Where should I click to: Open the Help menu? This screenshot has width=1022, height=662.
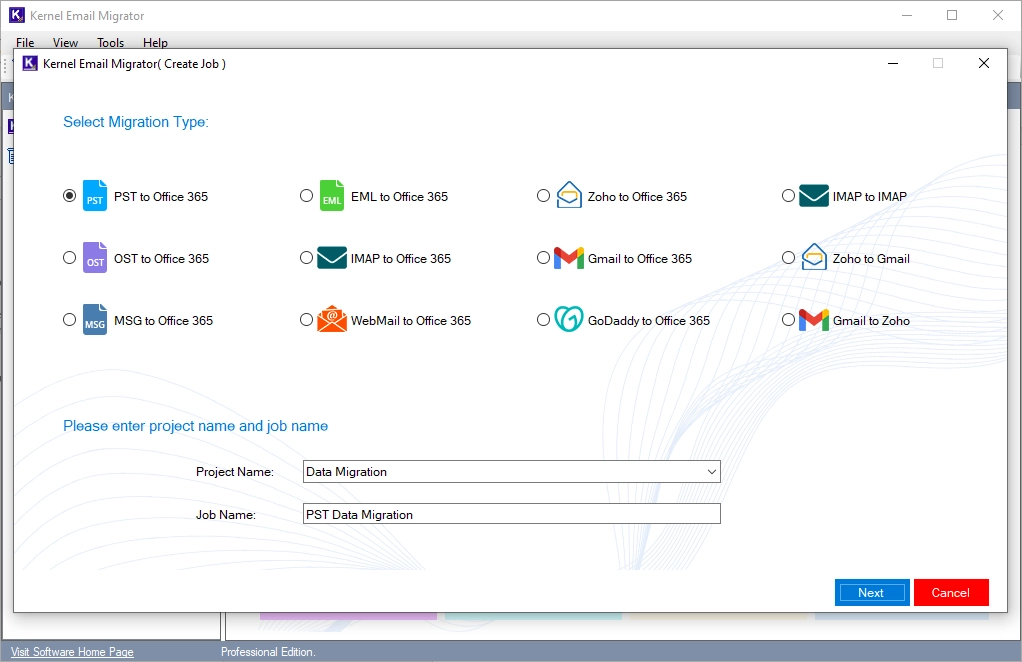point(155,42)
